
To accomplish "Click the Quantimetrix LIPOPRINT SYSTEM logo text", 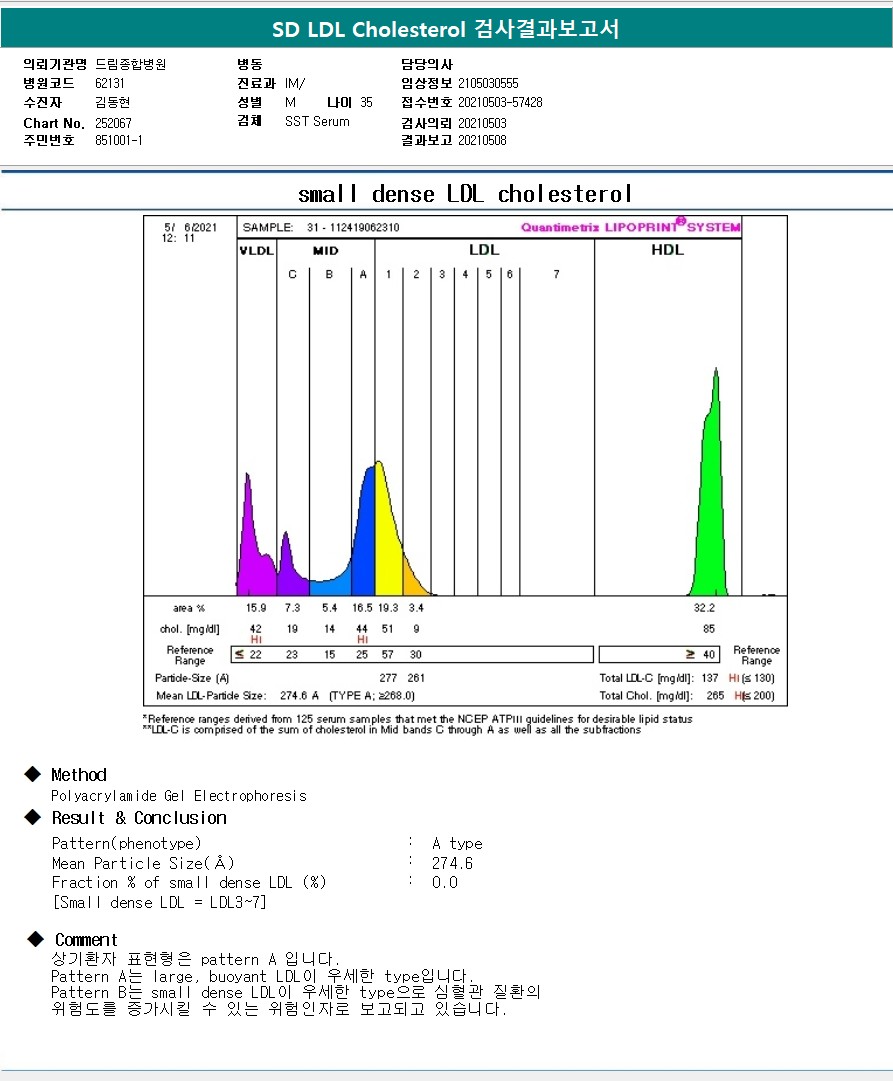I will coord(630,227).
